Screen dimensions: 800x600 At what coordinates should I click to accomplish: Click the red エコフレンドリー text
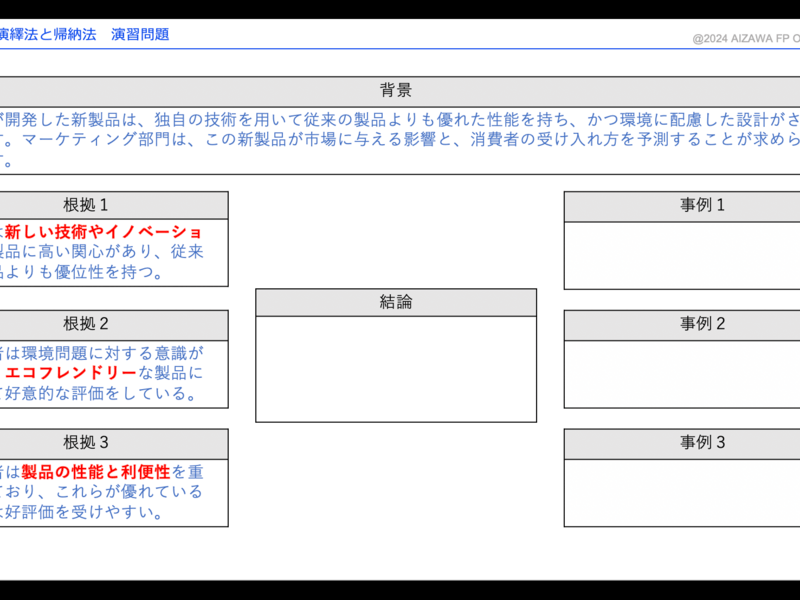[71, 373]
